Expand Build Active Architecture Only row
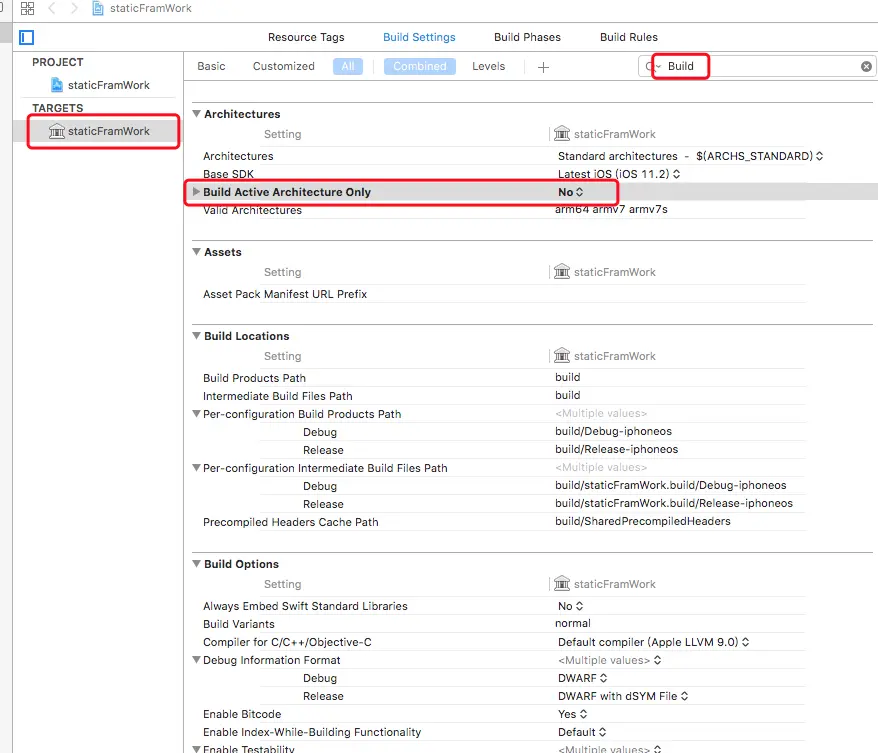 pyautogui.click(x=196, y=191)
